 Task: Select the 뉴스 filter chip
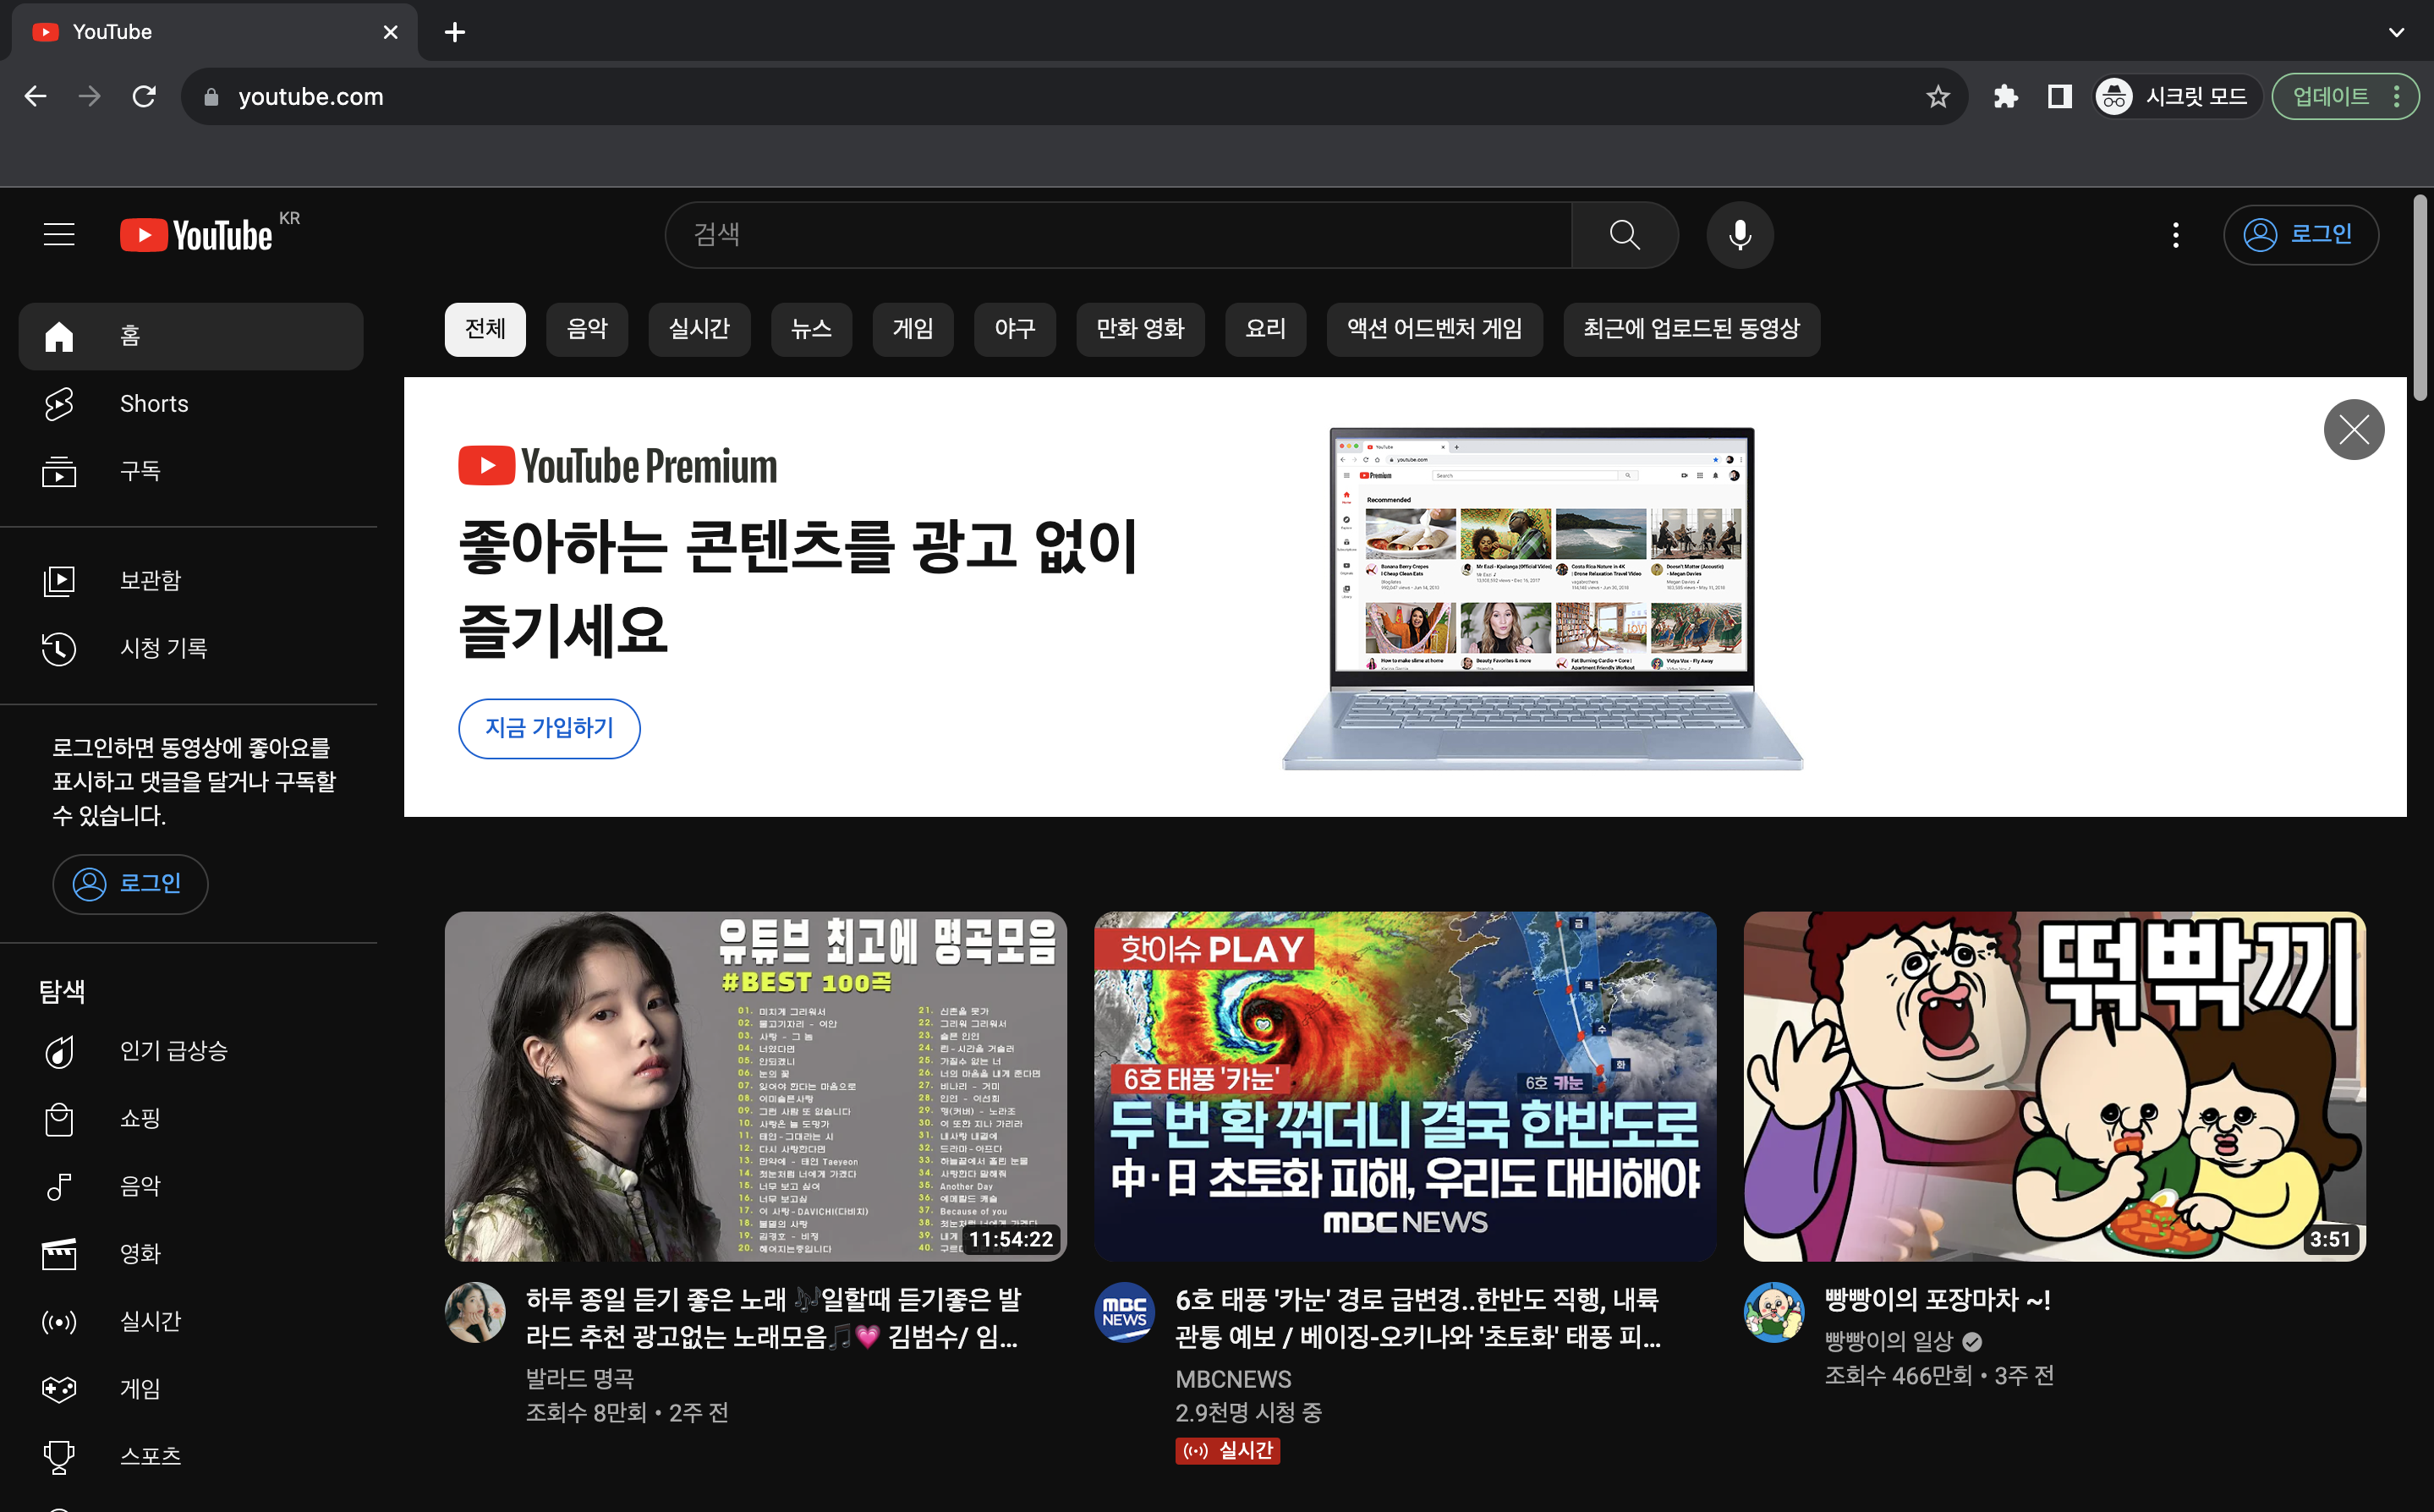point(811,329)
